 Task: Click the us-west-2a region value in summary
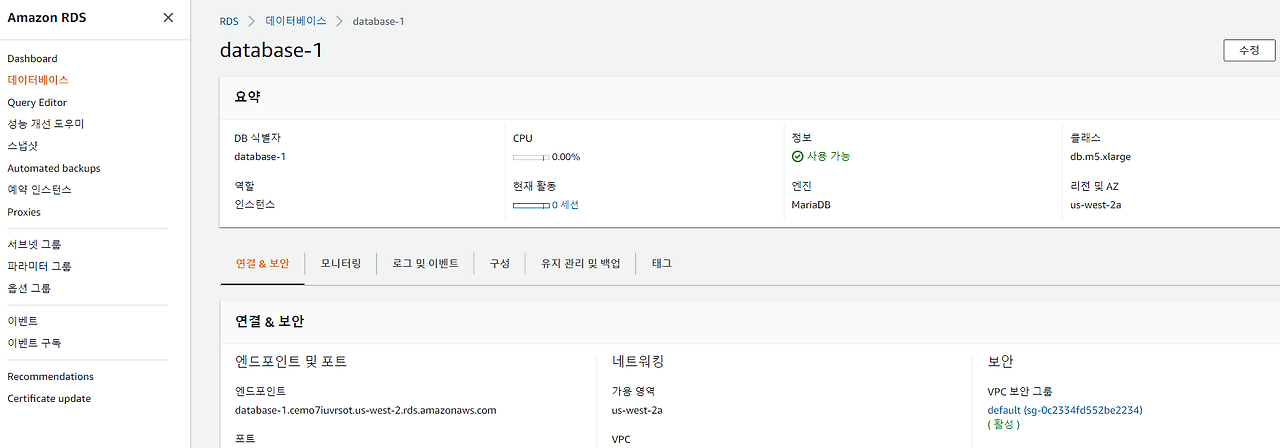1096,205
